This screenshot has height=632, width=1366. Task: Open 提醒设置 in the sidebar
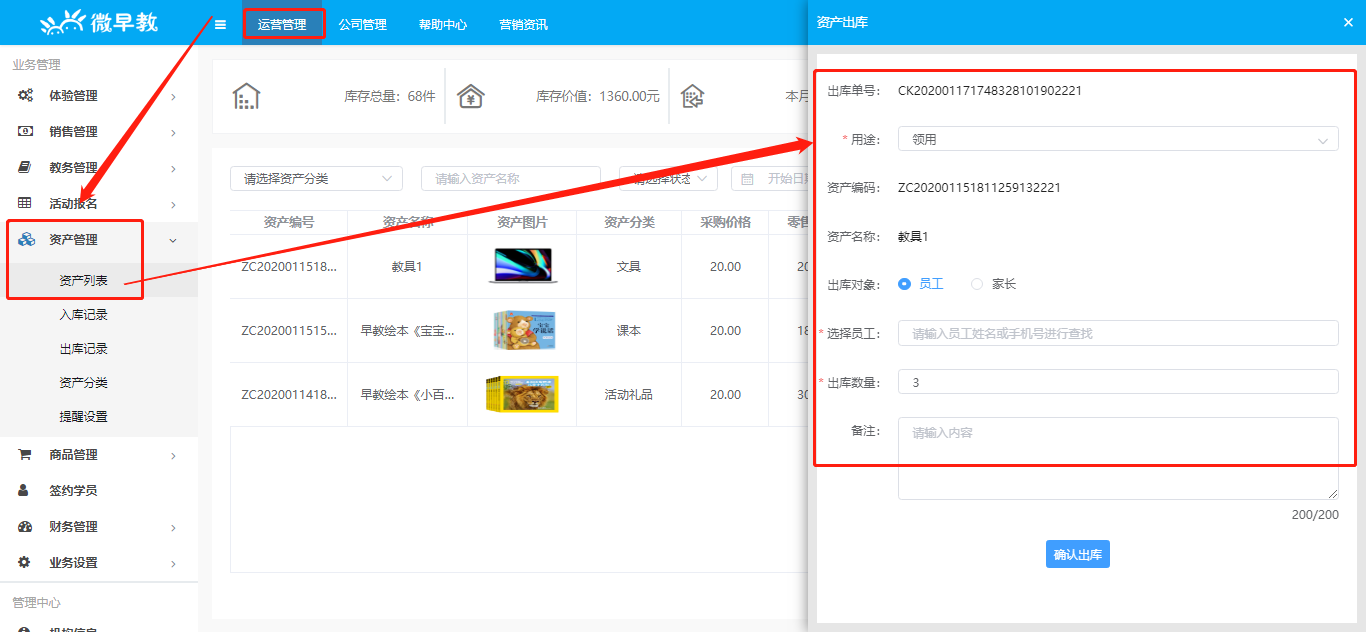click(84, 417)
